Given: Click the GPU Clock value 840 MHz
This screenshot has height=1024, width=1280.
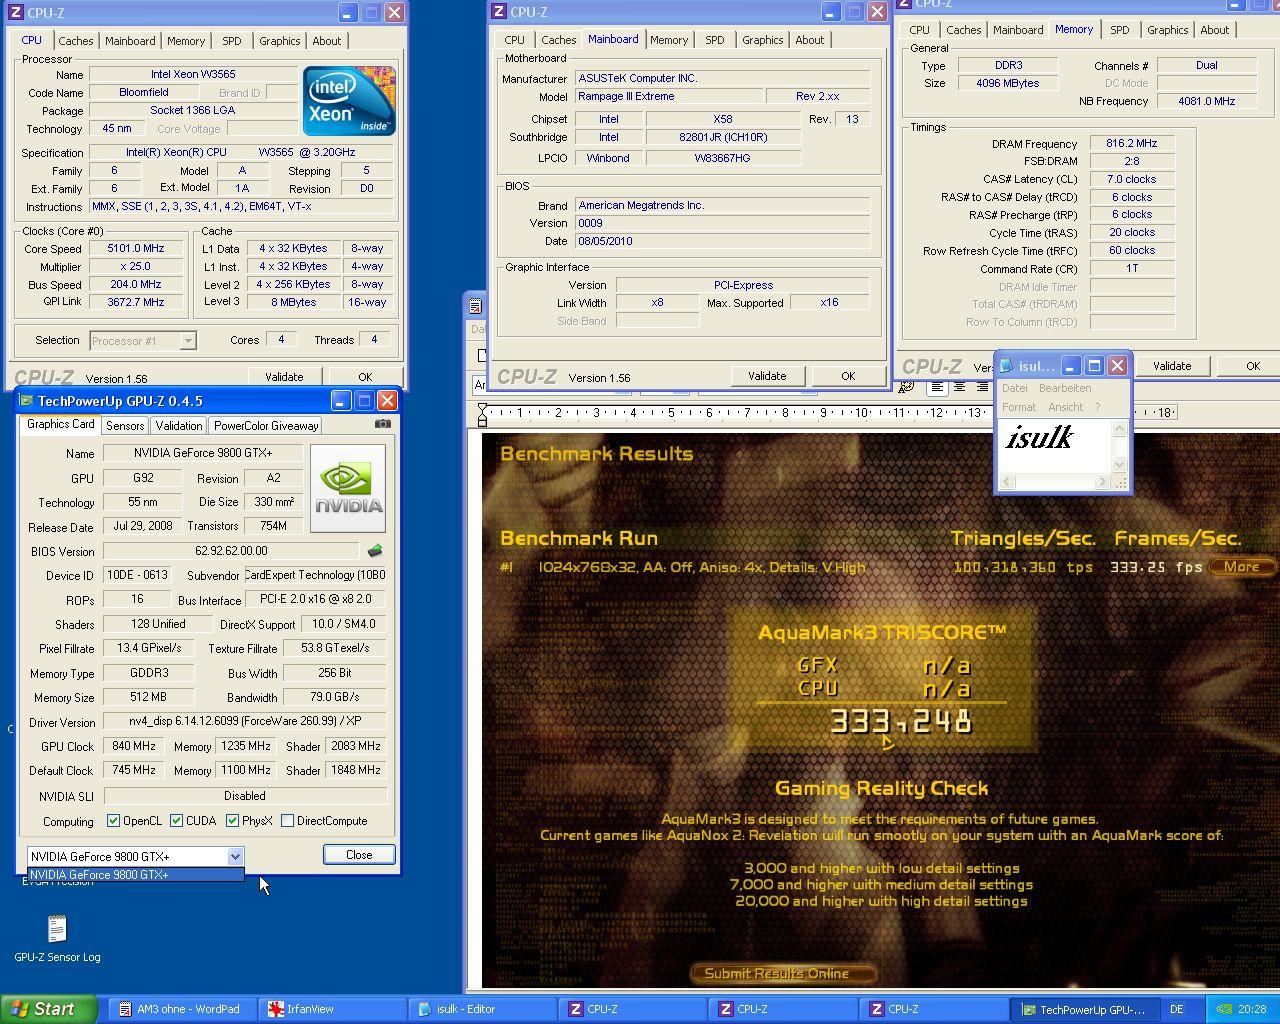Looking at the screenshot, I should pos(133,746).
